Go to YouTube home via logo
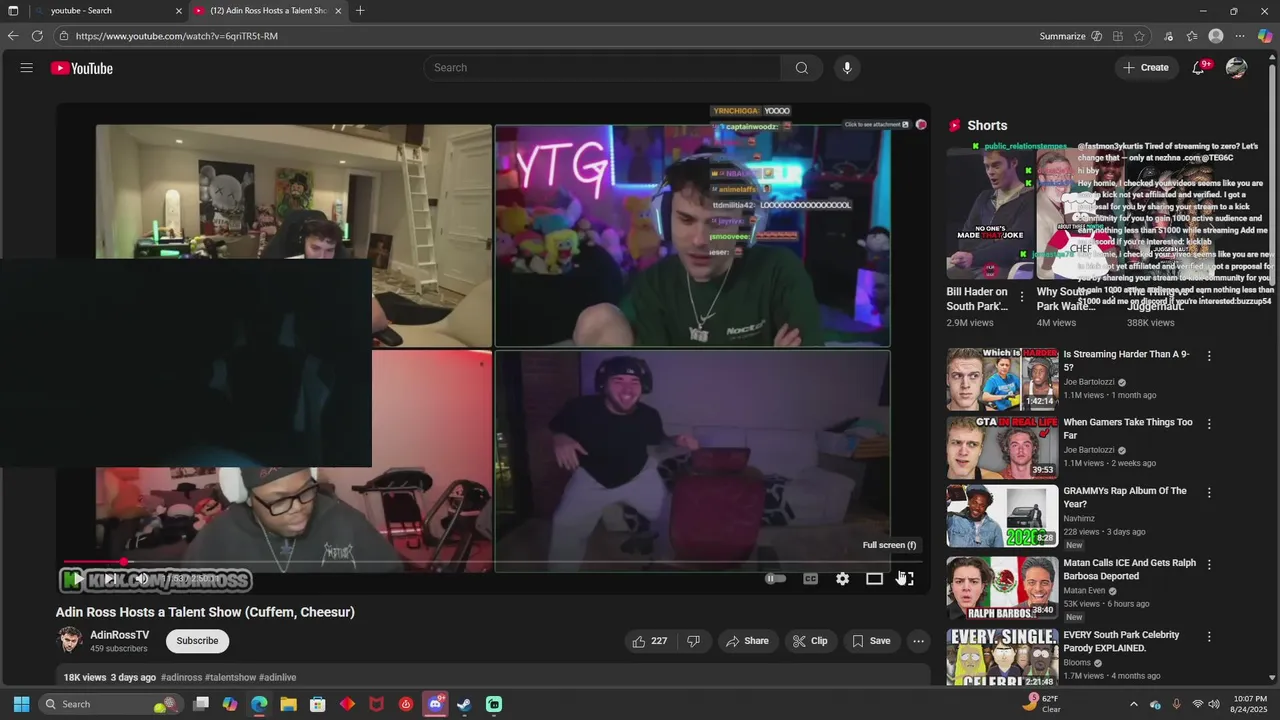 [x=82, y=68]
